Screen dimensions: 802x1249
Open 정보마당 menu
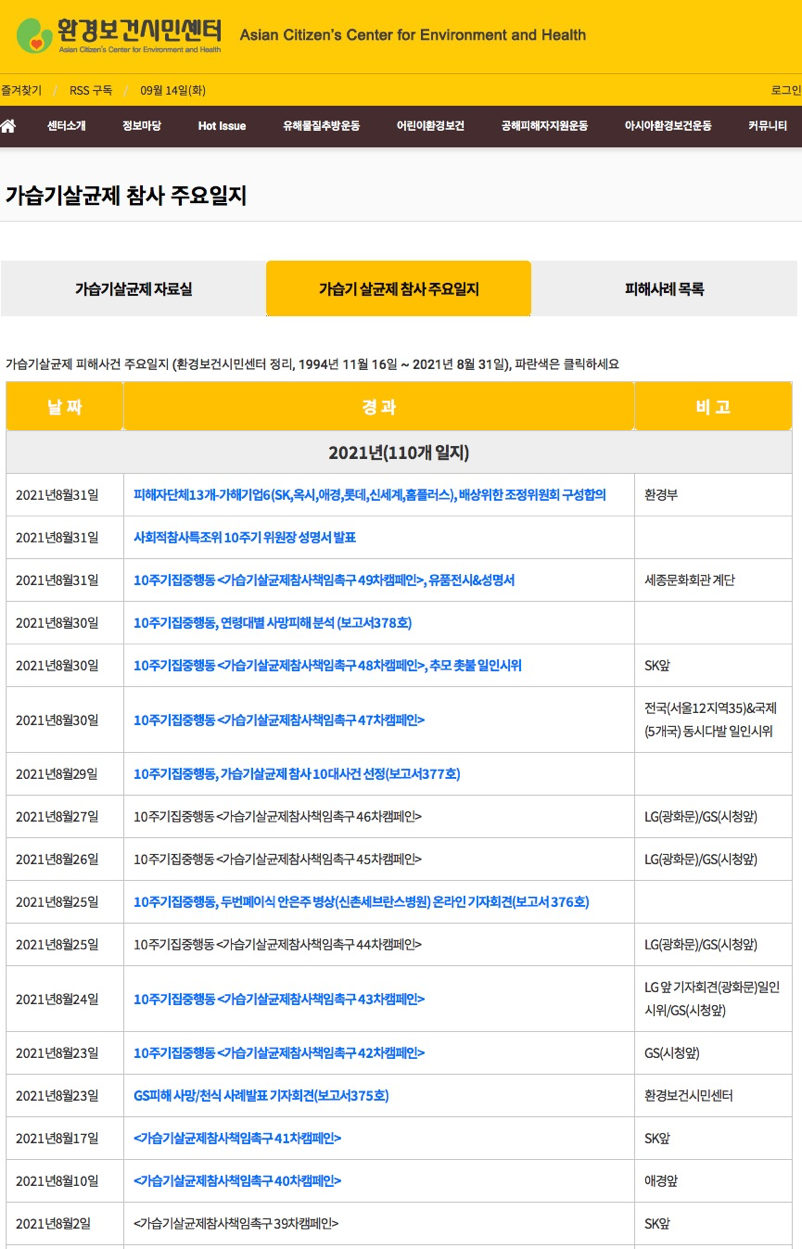(x=141, y=126)
